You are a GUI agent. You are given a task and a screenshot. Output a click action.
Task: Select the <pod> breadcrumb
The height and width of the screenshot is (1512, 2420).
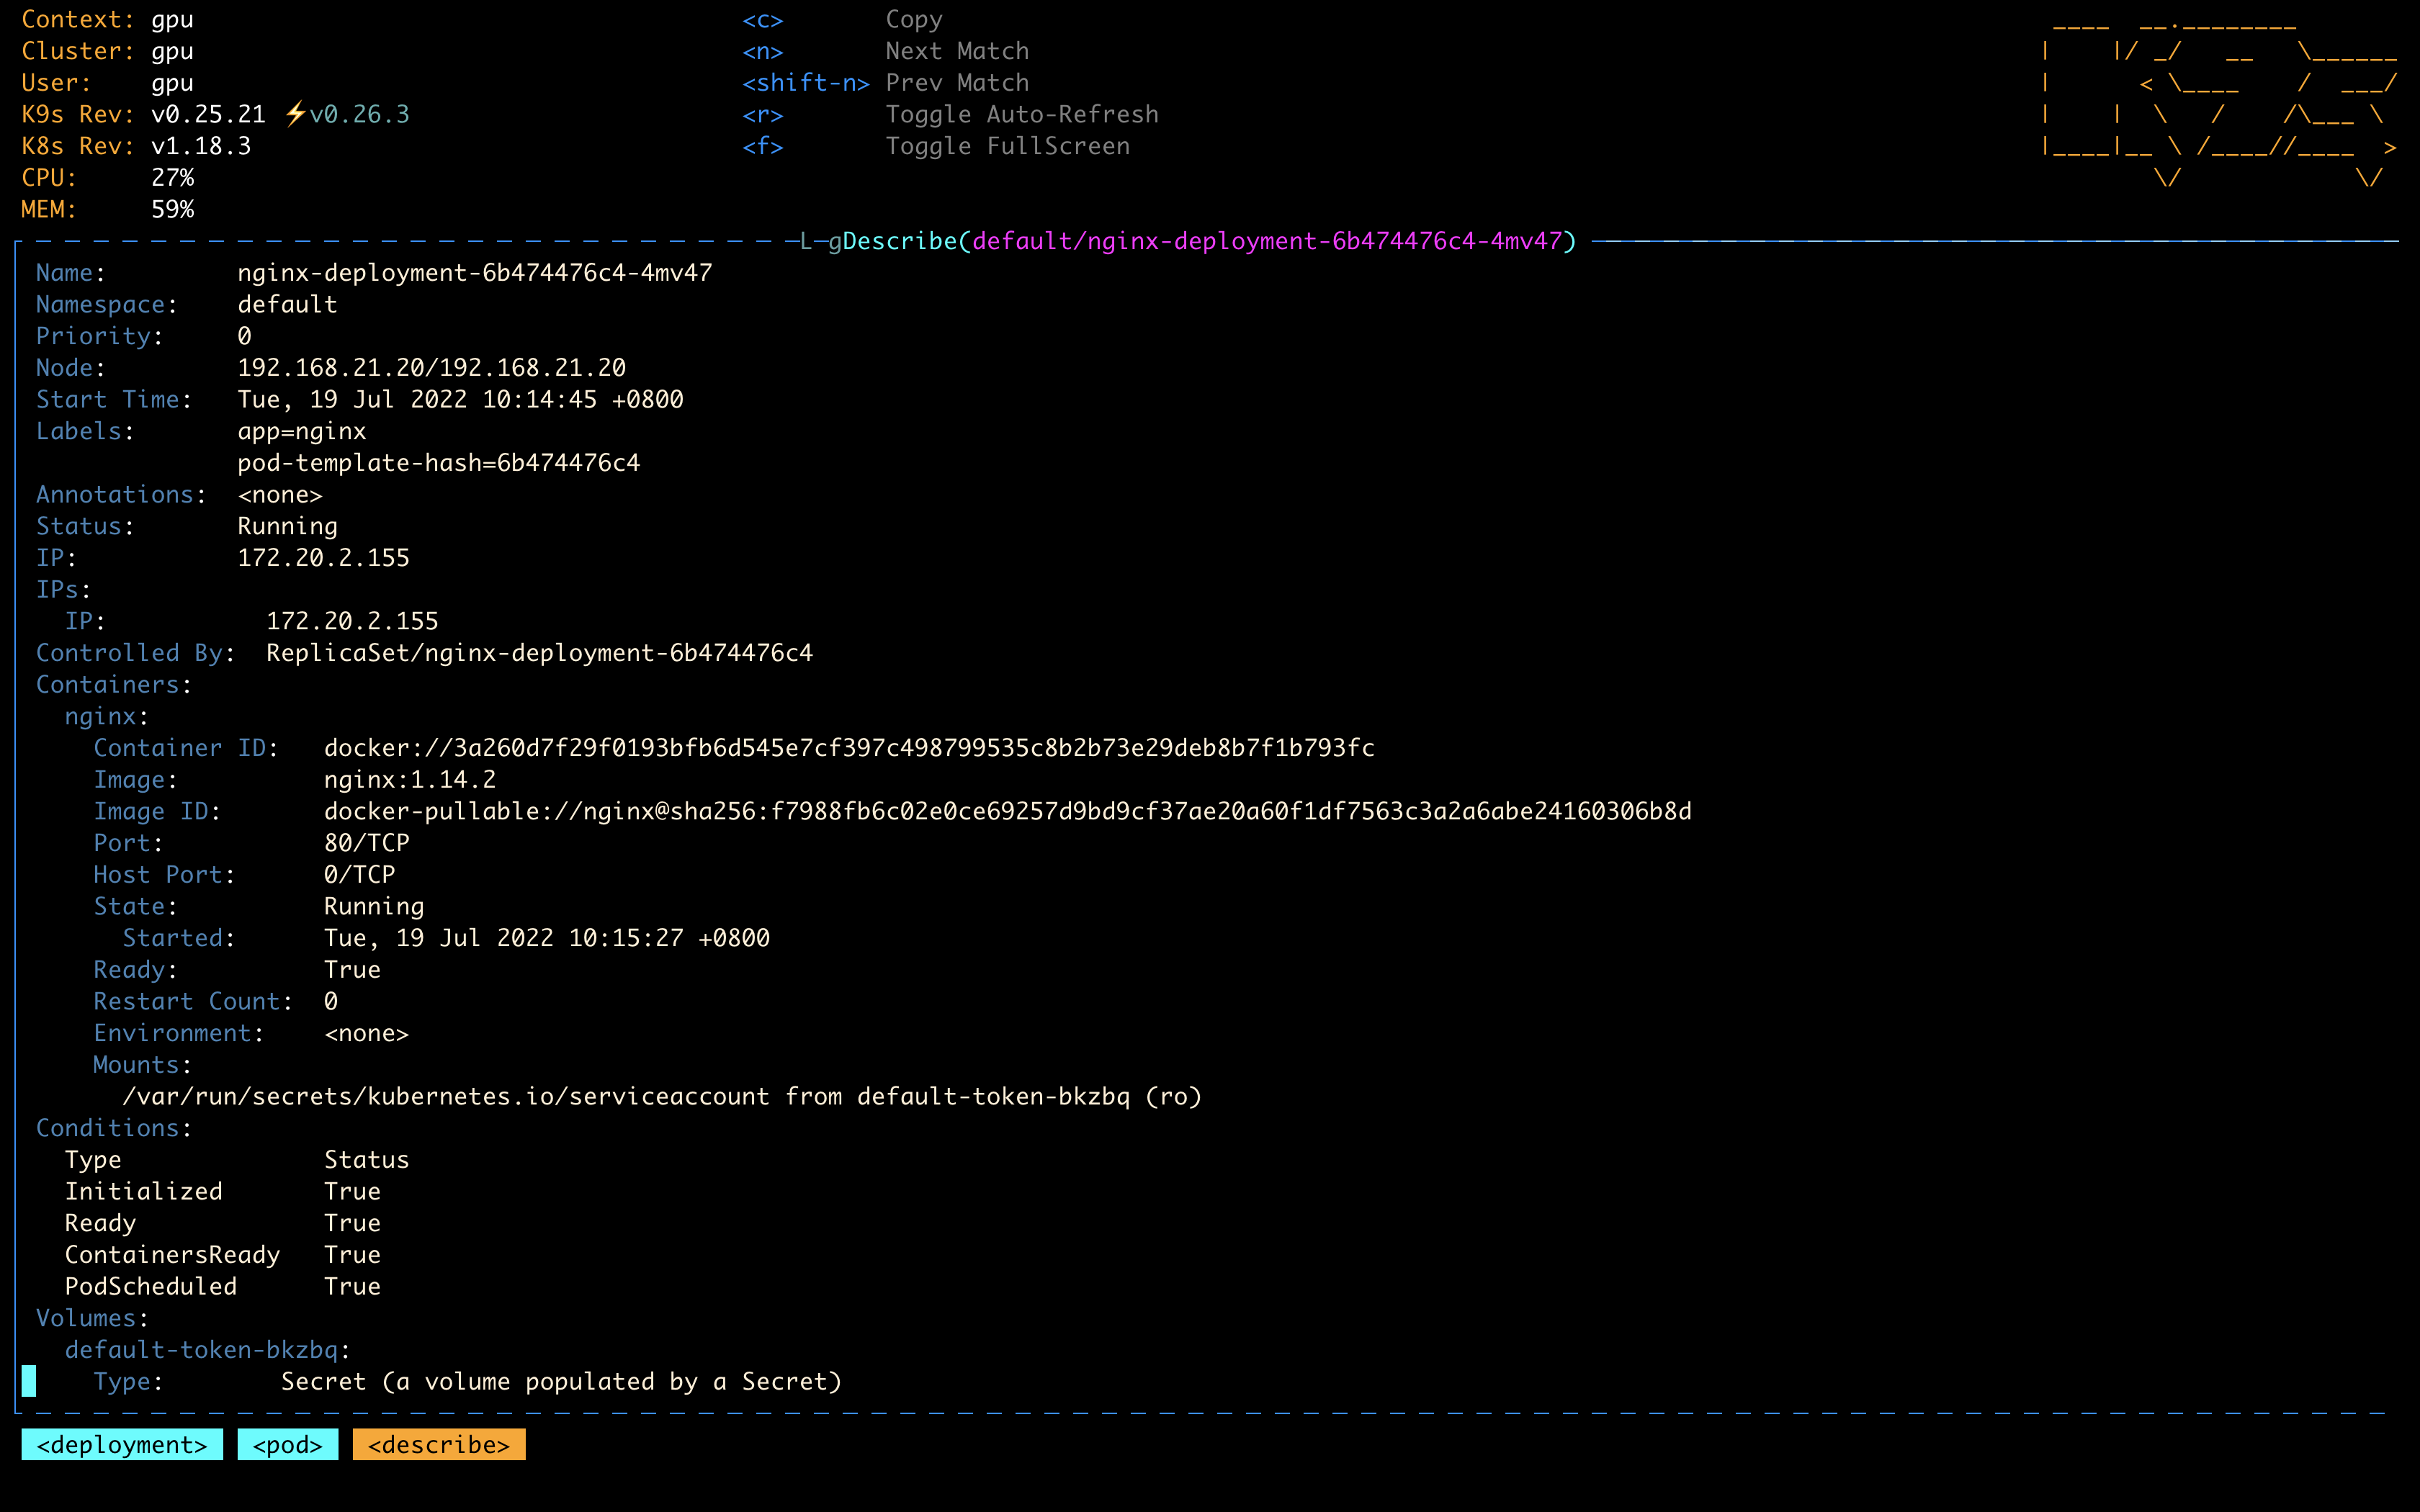pyautogui.click(x=288, y=1445)
